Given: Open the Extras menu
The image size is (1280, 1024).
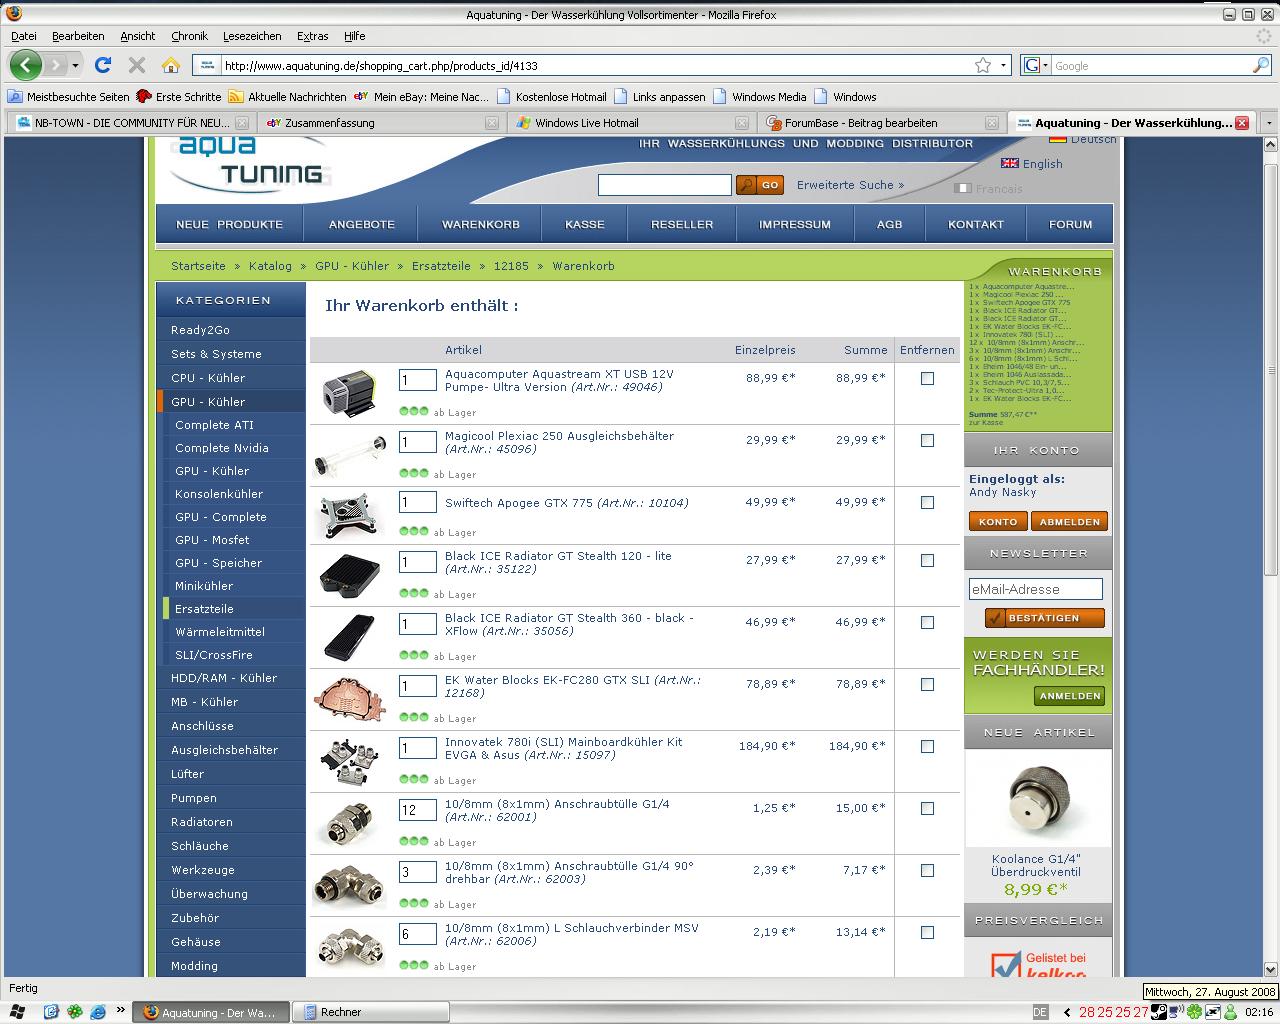Looking at the screenshot, I should click(312, 36).
